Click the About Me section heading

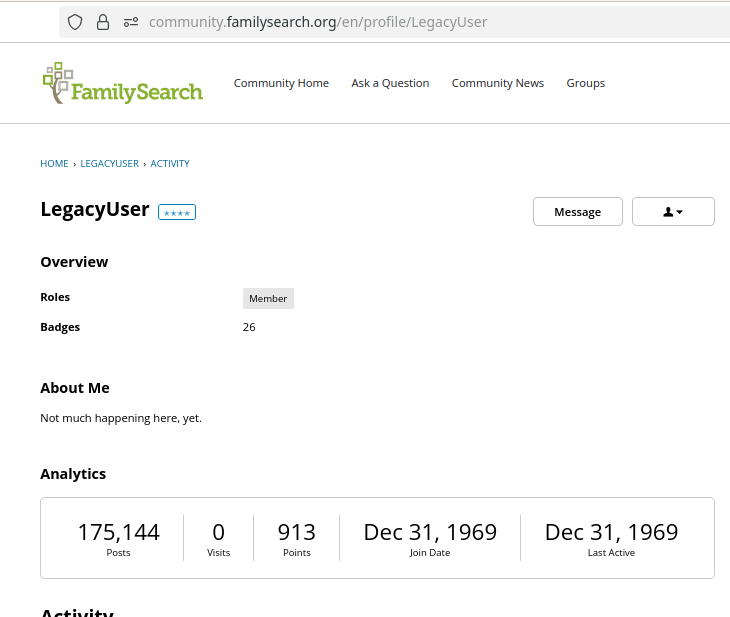pos(75,388)
